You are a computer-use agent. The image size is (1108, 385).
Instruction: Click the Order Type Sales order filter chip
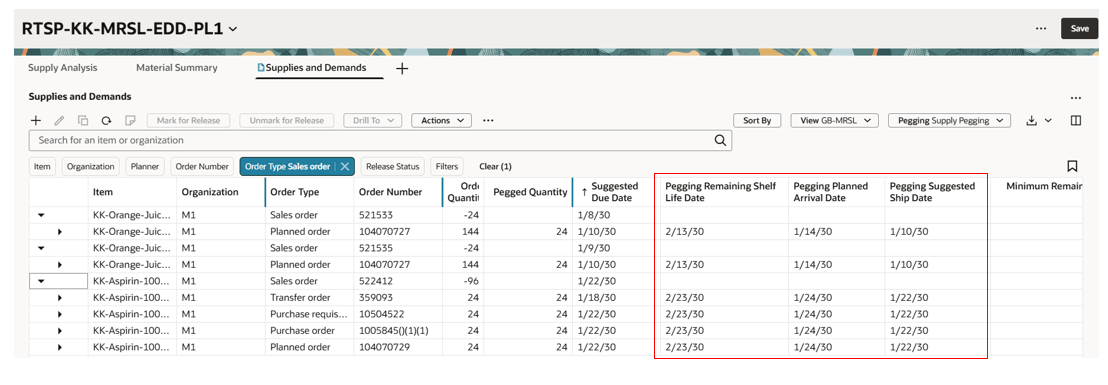tap(288, 167)
